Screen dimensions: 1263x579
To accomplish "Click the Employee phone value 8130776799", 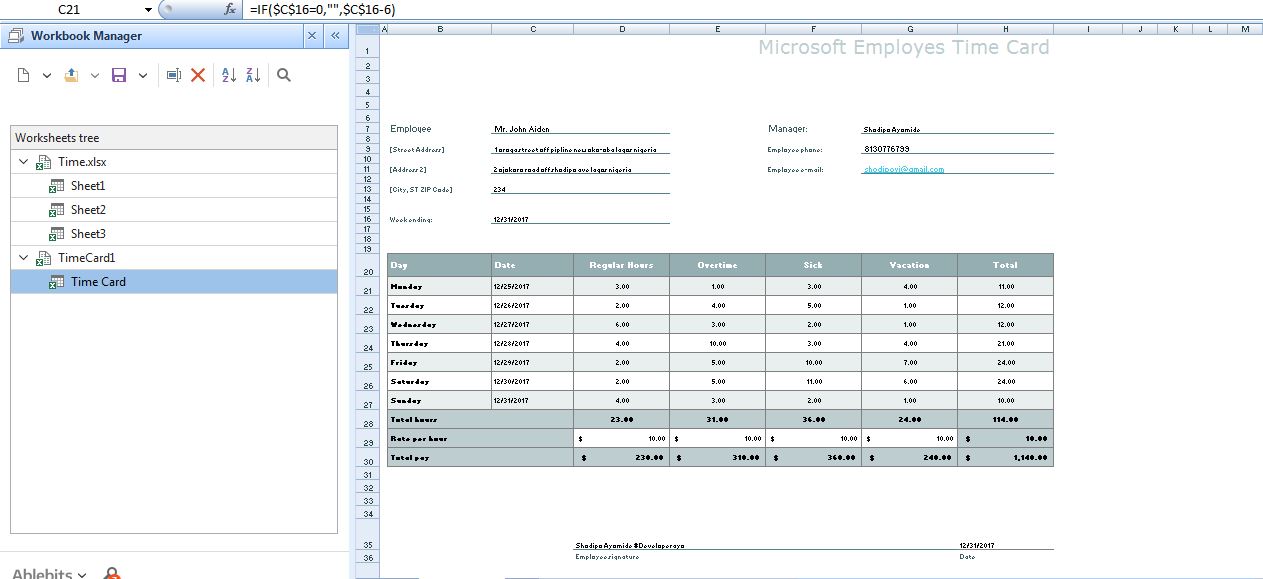I will click(x=957, y=148).
